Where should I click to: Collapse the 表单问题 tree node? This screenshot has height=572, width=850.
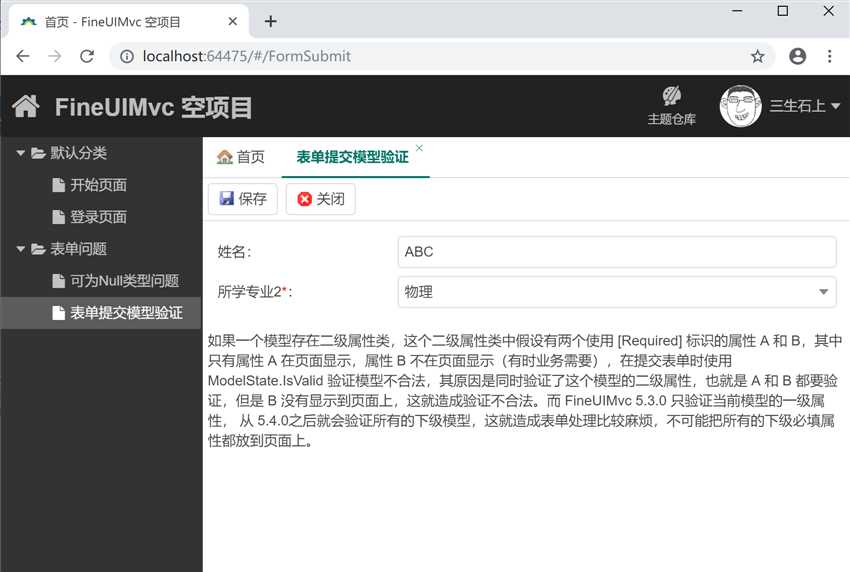point(21,249)
